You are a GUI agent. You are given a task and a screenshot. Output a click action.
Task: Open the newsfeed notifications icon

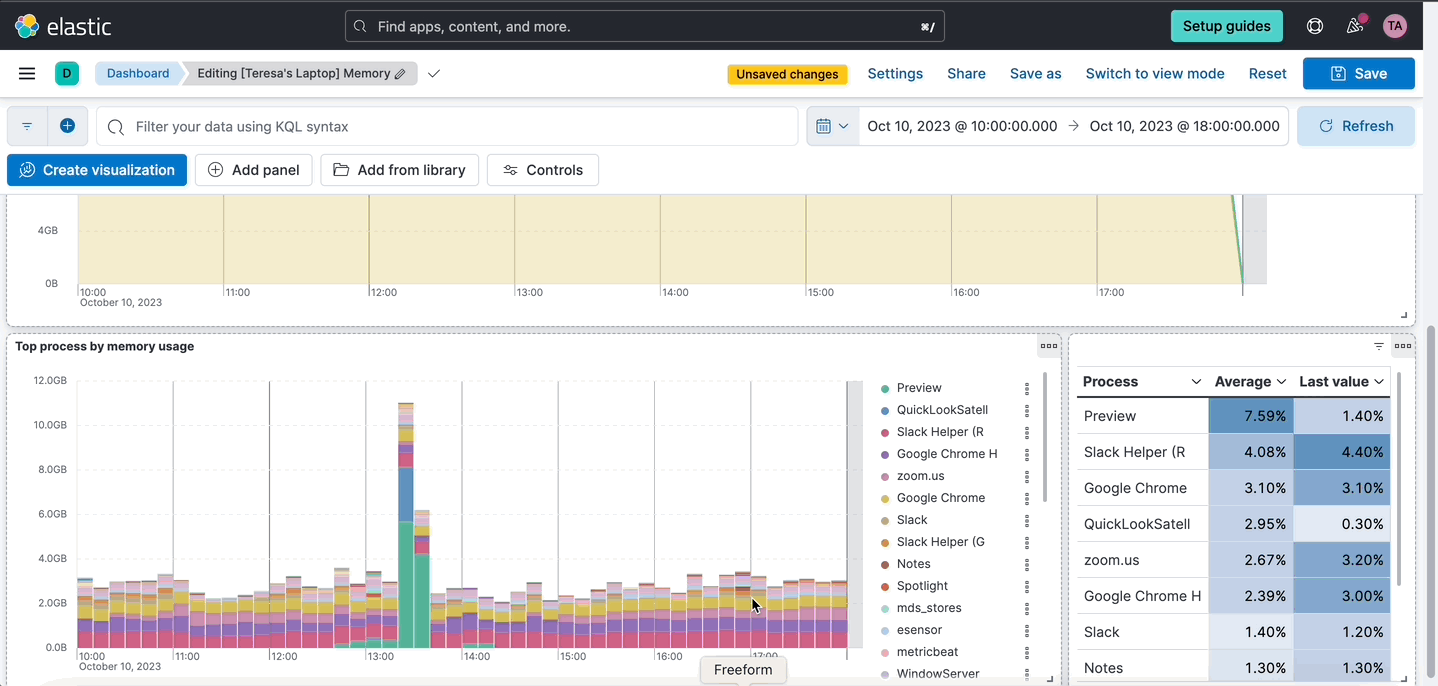[1355, 26]
